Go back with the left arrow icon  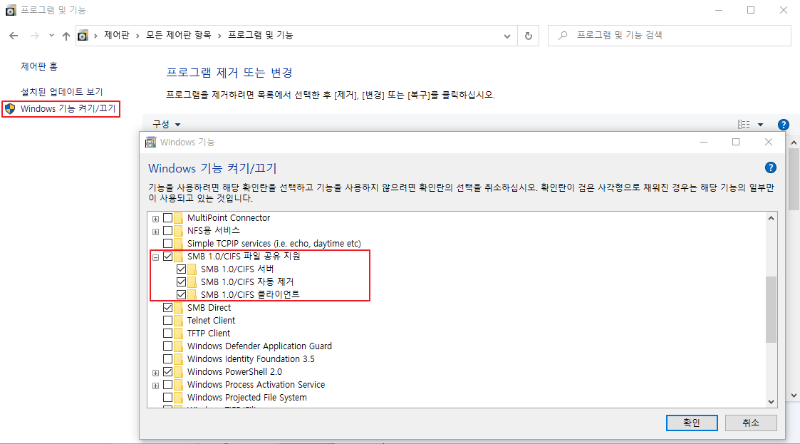coord(14,36)
